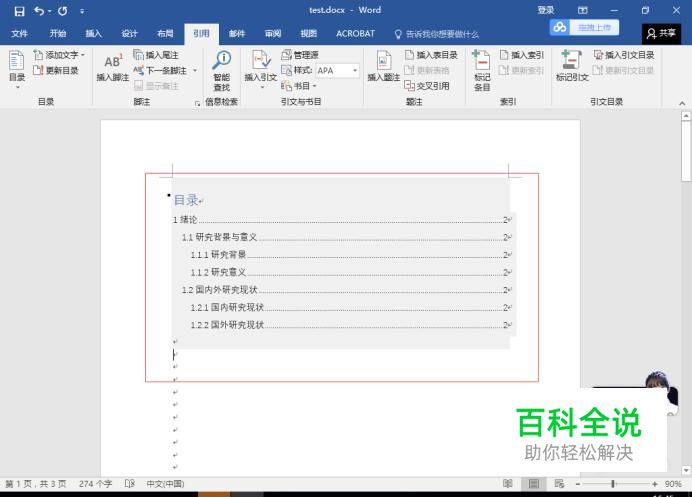
Task: Switch to the 布局 ribbon tab
Action: pyautogui.click(x=165, y=34)
